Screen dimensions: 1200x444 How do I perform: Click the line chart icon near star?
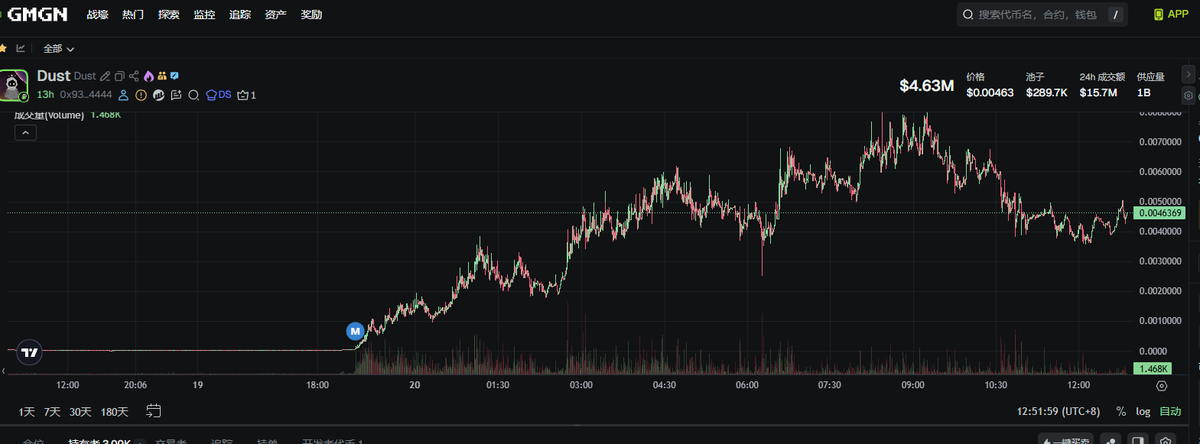pyautogui.click(x=20, y=48)
